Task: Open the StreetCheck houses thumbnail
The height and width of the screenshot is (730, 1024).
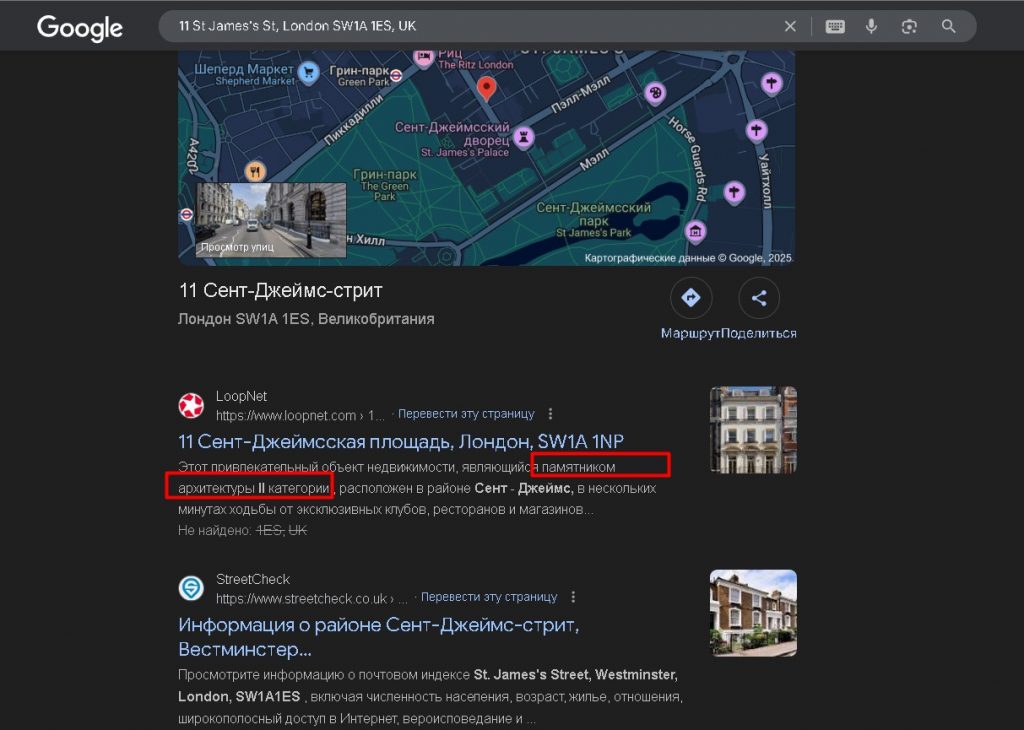Action: (x=753, y=613)
